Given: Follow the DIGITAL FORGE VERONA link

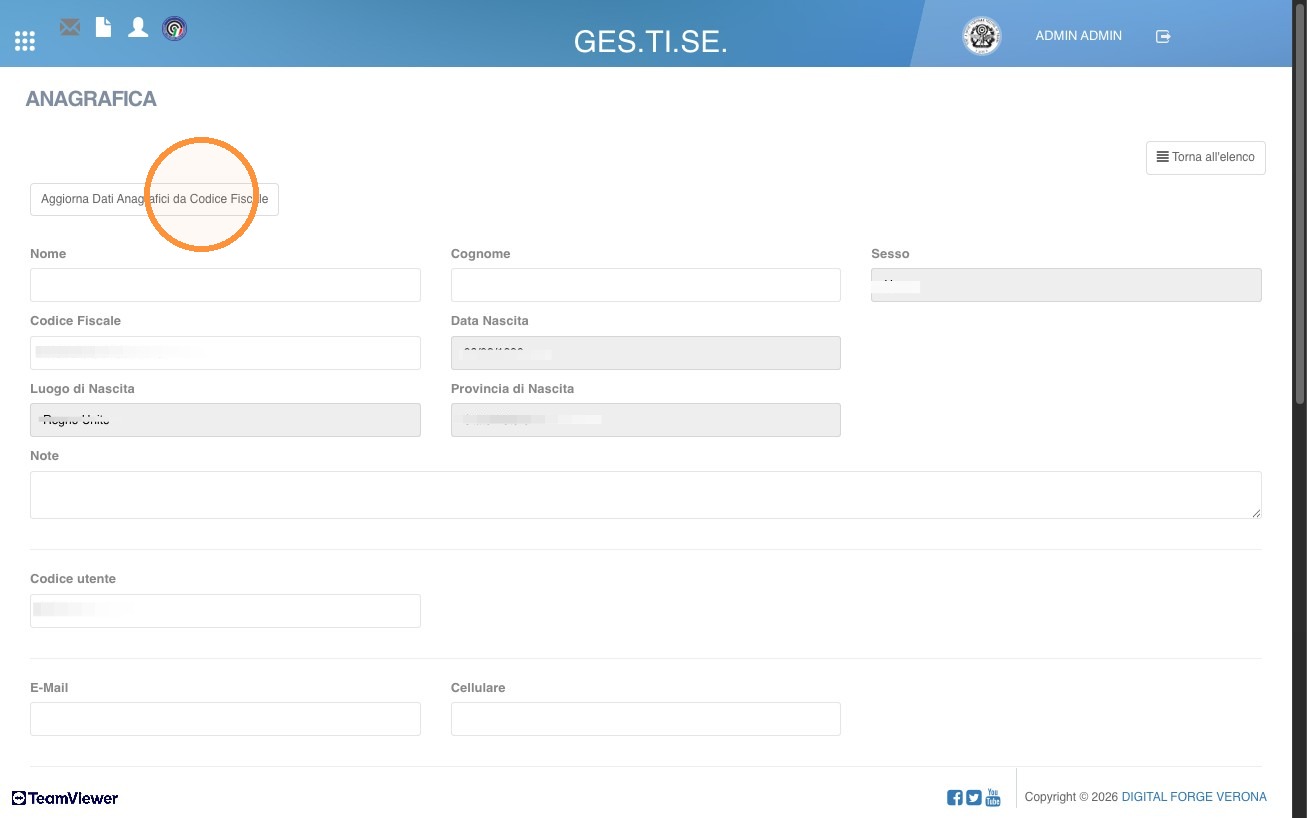Looking at the screenshot, I should pyautogui.click(x=1194, y=797).
